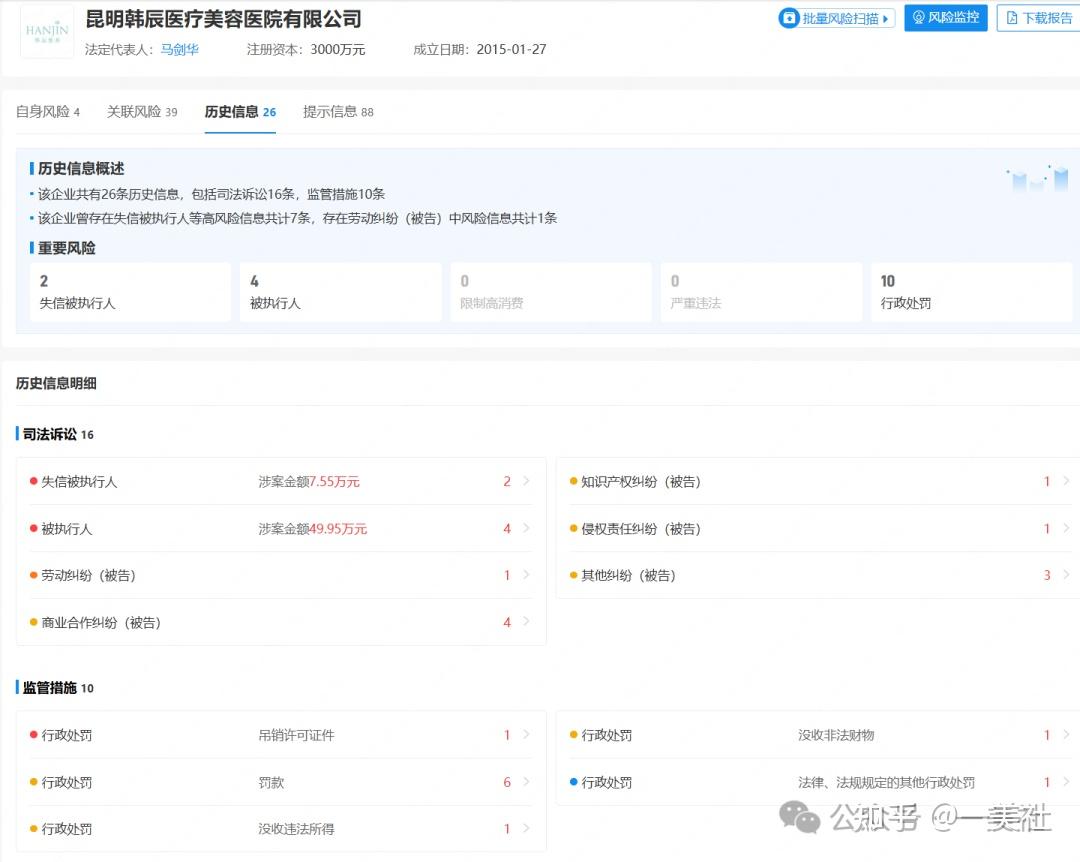Expand the 没收违法所得 row chevron
The height and width of the screenshot is (862, 1080).
tap(526, 828)
